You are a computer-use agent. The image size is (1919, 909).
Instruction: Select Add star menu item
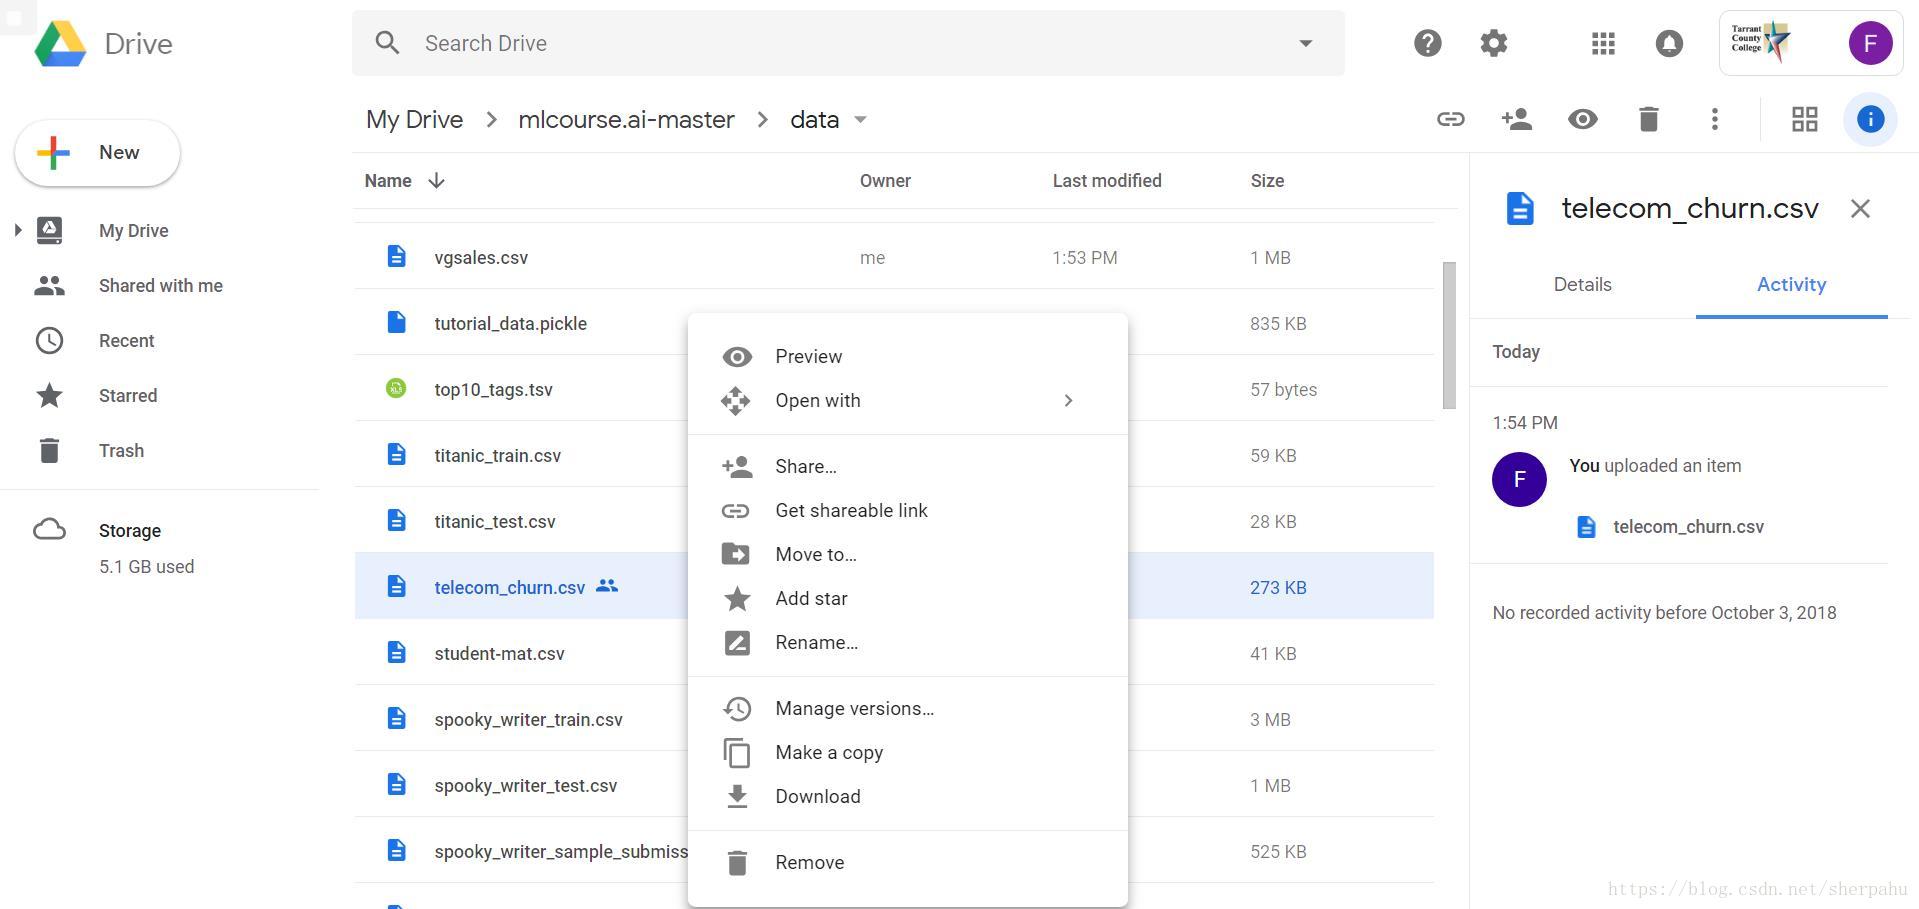(907, 599)
